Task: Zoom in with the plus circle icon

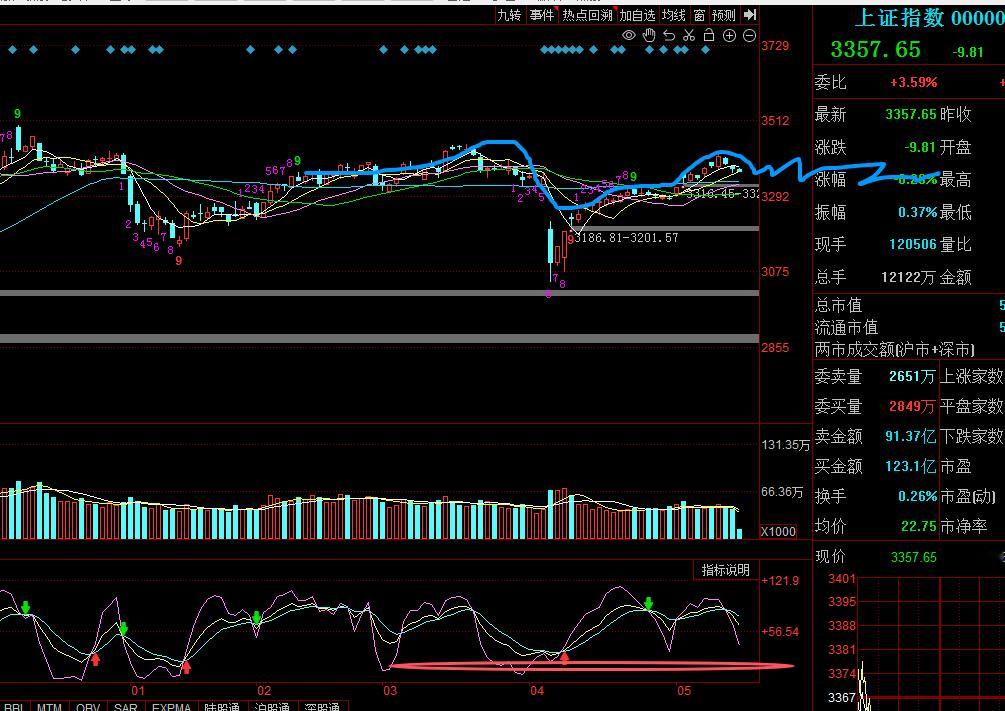Action: 729,35
